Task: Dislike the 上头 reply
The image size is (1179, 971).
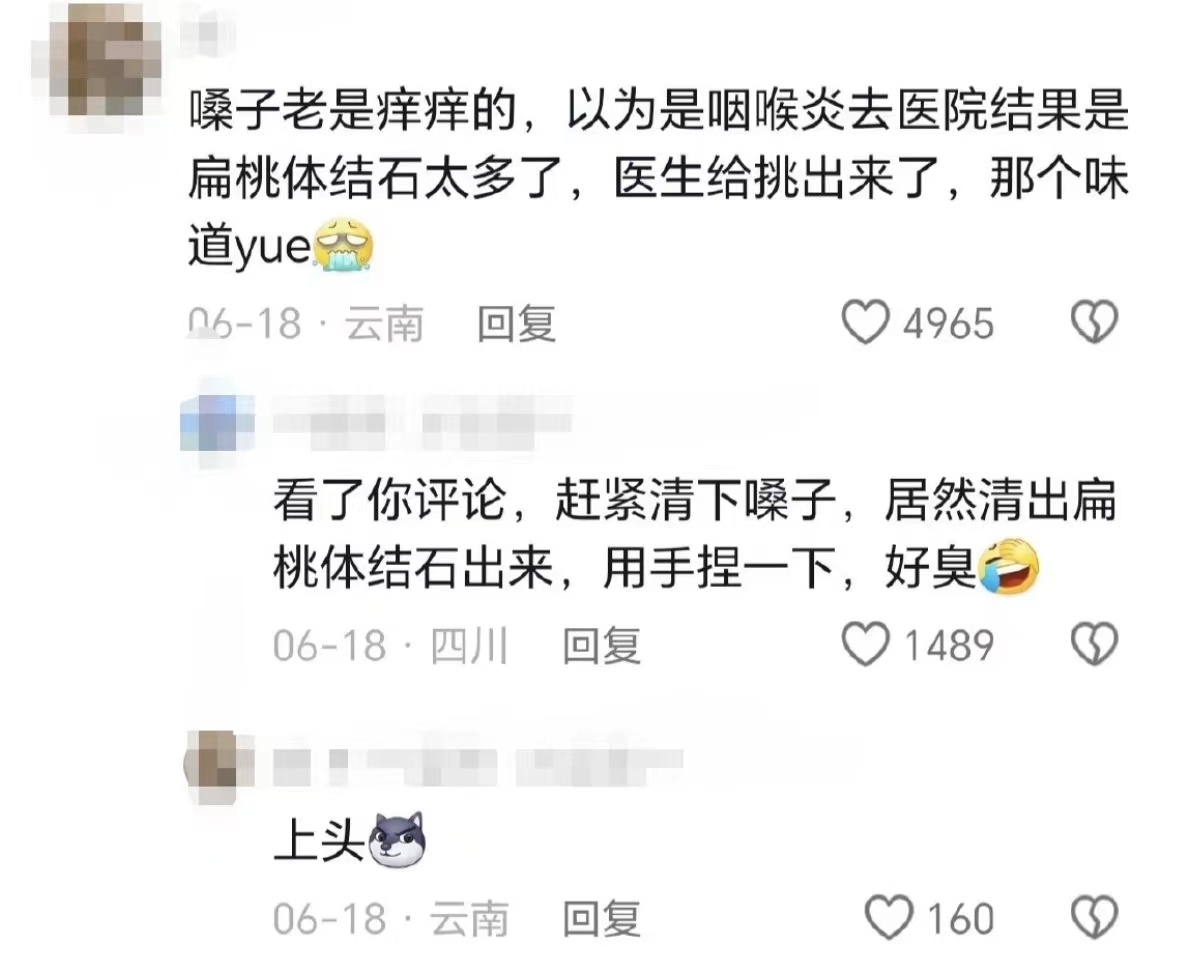Action: (x=1094, y=917)
